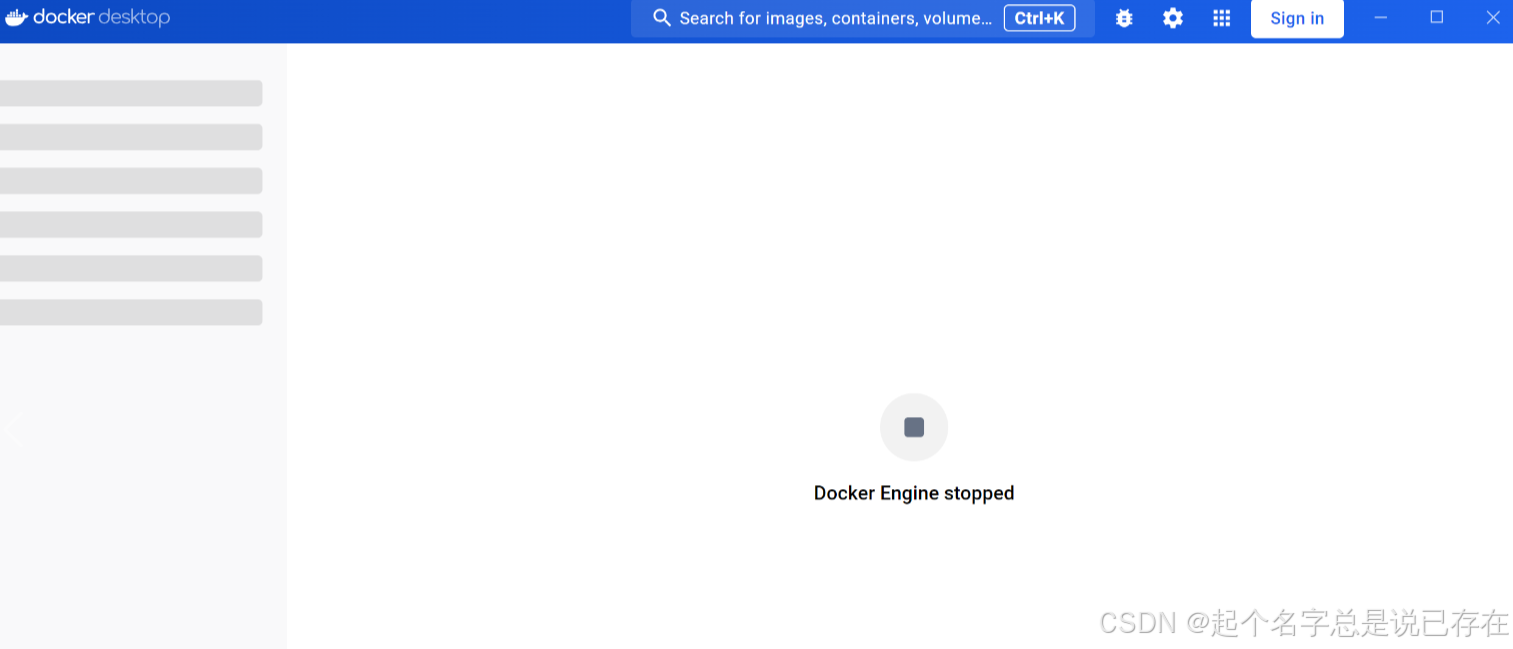Close the Docker Desktop window
The height and width of the screenshot is (649, 1513).
(1493, 17)
